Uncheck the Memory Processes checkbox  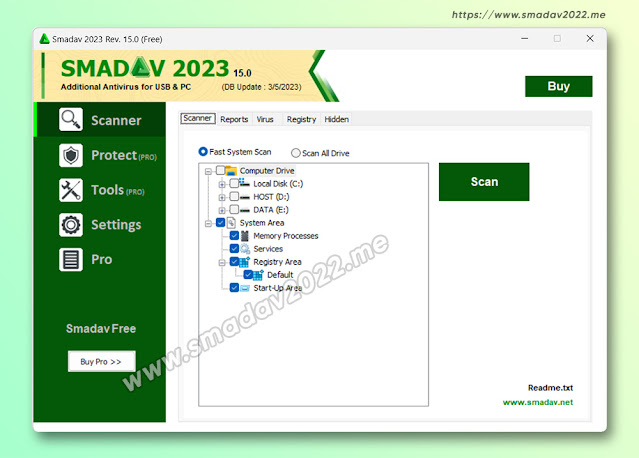click(x=234, y=236)
